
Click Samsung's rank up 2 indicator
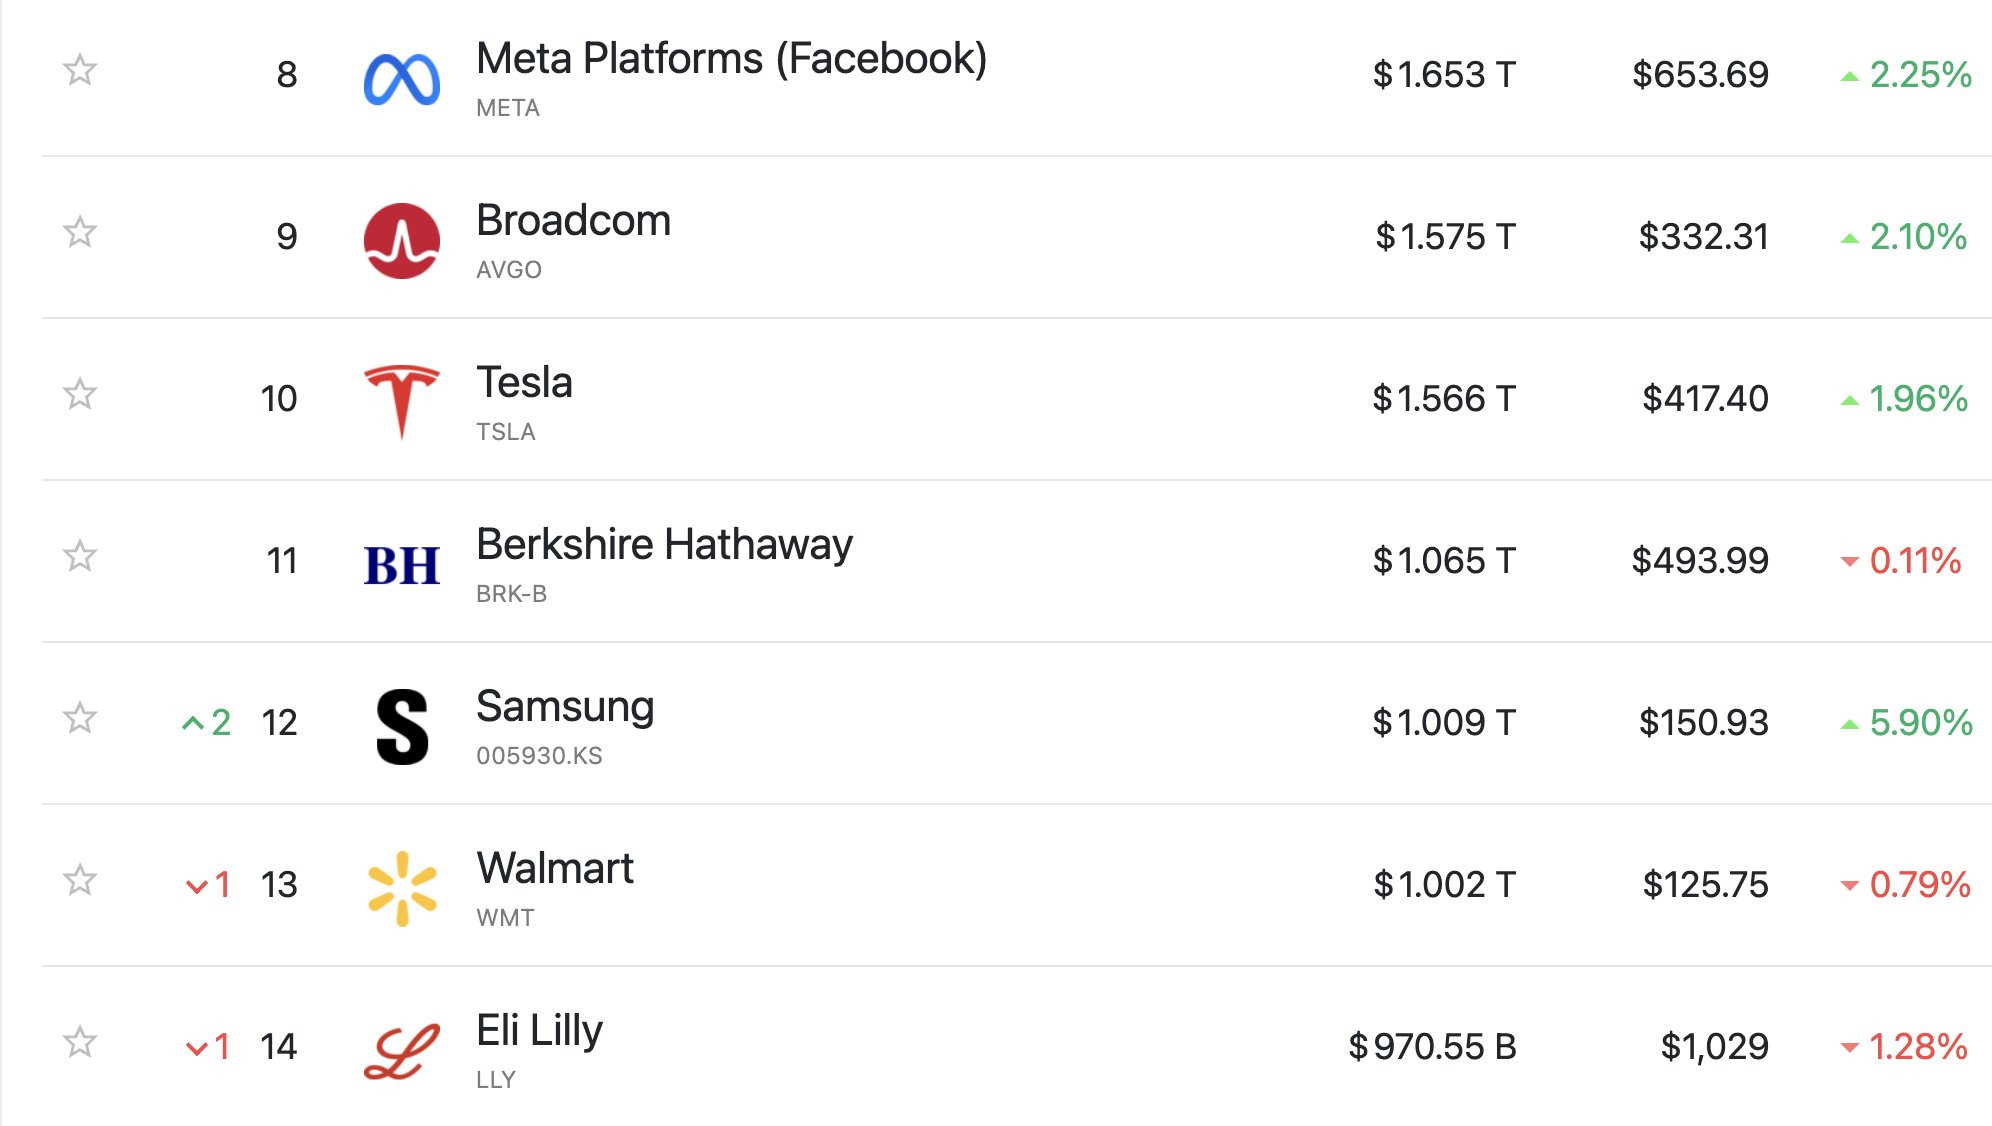(207, 723)
